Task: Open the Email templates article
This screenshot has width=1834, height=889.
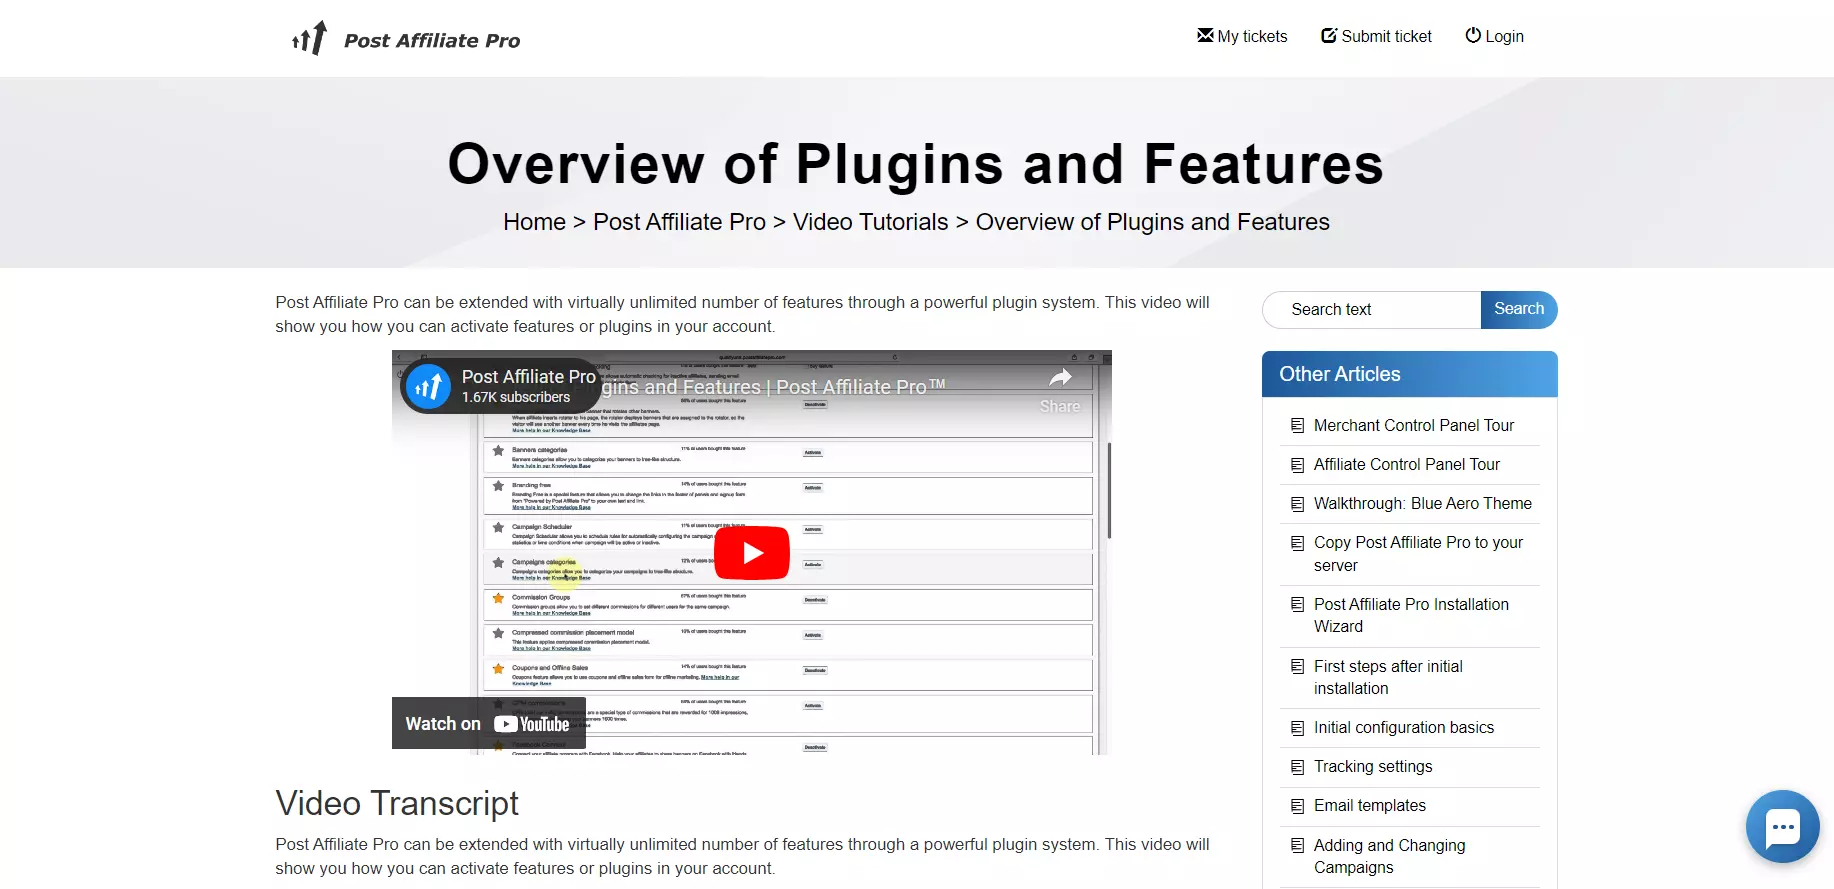Action: tap(1369, 805)
